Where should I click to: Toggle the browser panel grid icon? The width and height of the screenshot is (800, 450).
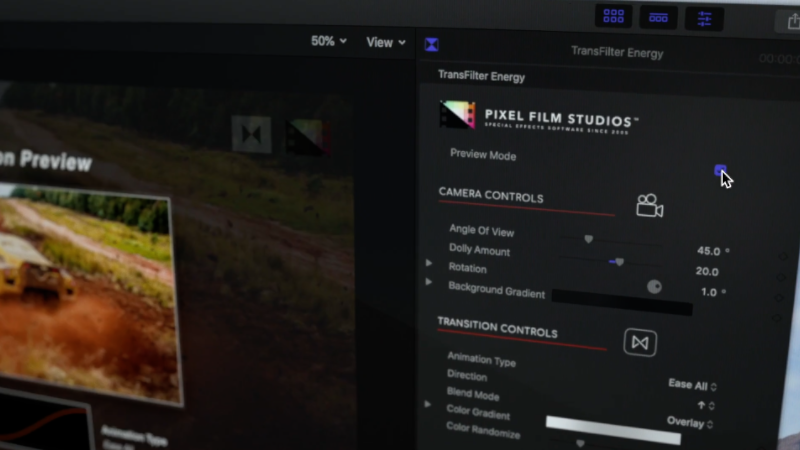tap(613, 16)
